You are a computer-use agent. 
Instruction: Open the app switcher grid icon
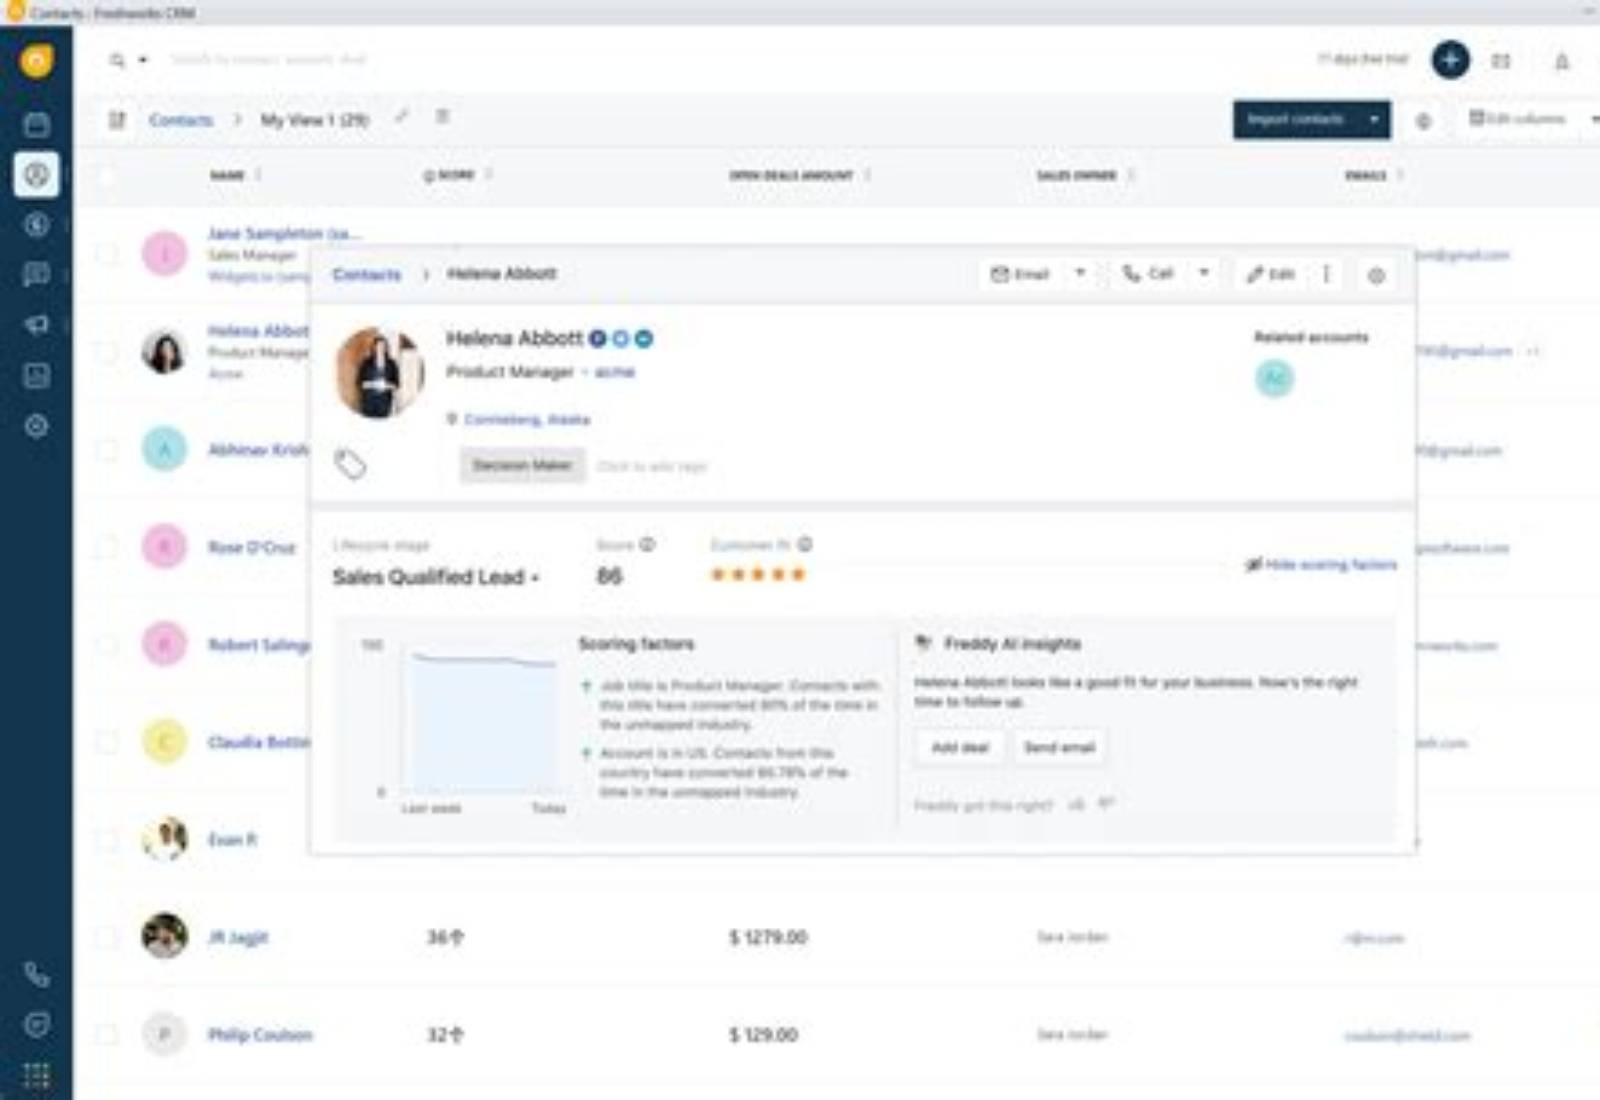coord(36,1076)
